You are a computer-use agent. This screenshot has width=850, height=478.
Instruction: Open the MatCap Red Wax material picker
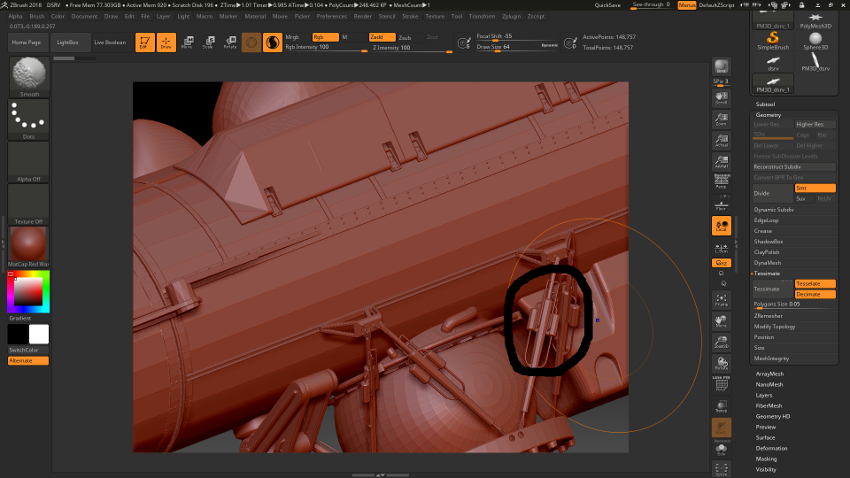coord(29,247)
